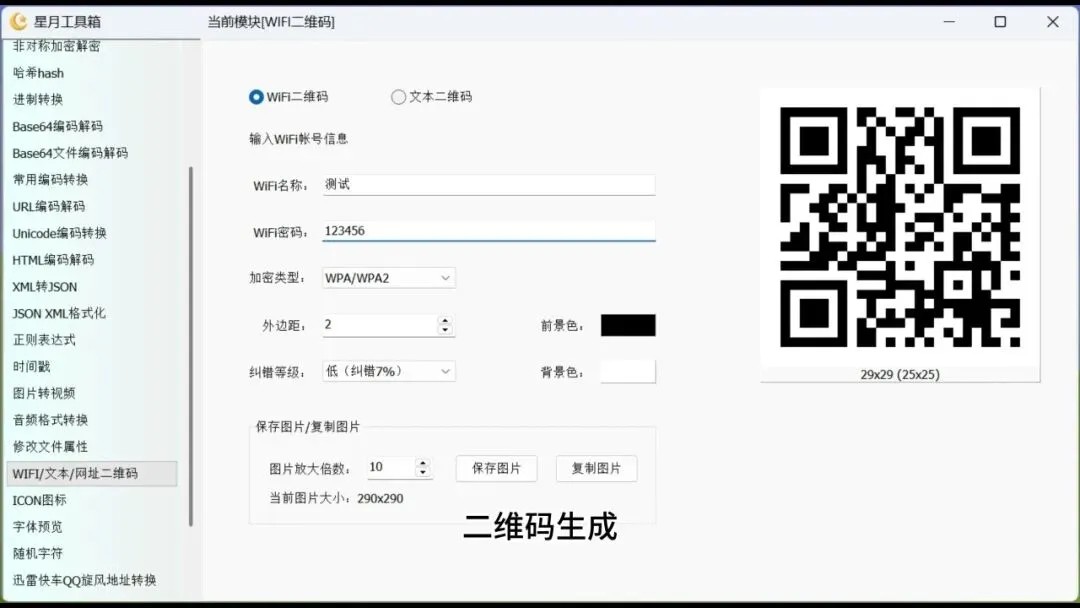The image size is (1080, 608).
Task: Select URL编码解码 module
Action: tap(48, 207)
